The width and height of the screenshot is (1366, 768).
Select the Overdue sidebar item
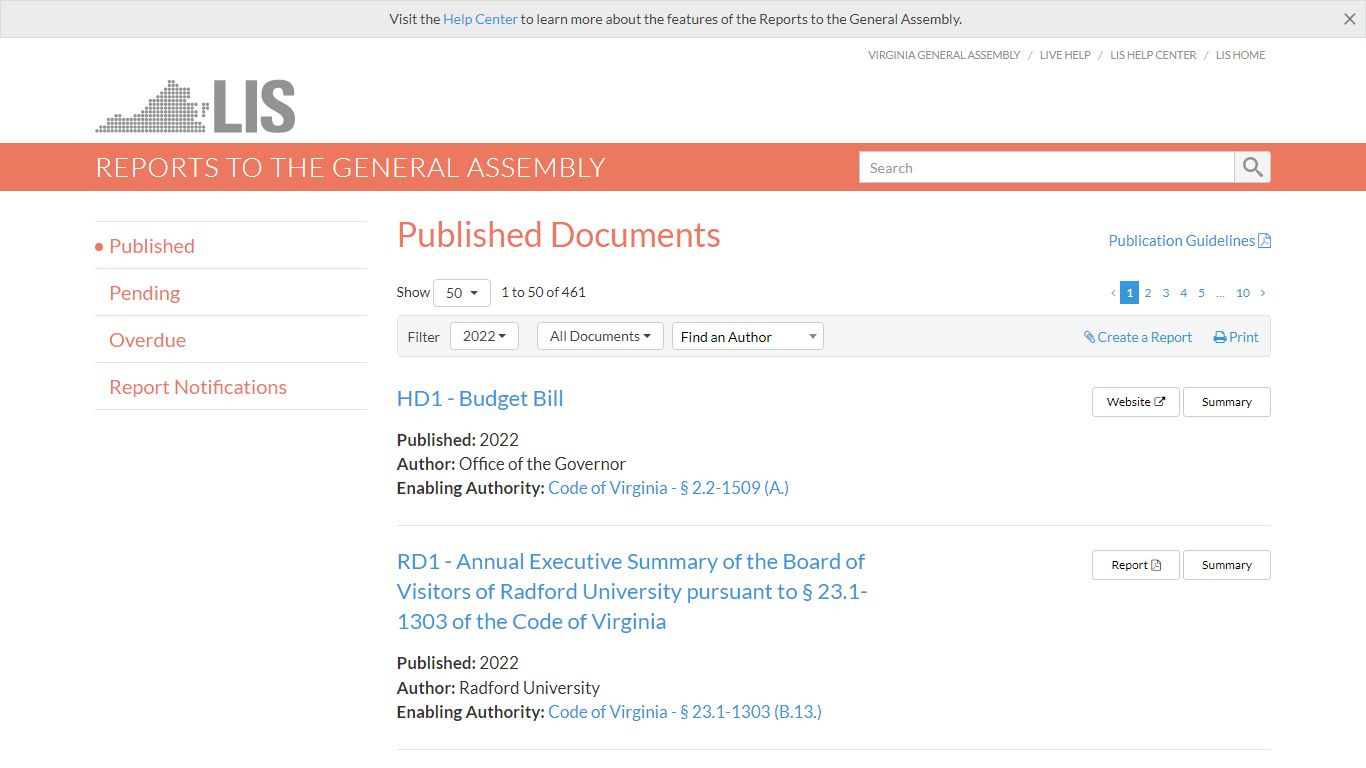[148, 340]
